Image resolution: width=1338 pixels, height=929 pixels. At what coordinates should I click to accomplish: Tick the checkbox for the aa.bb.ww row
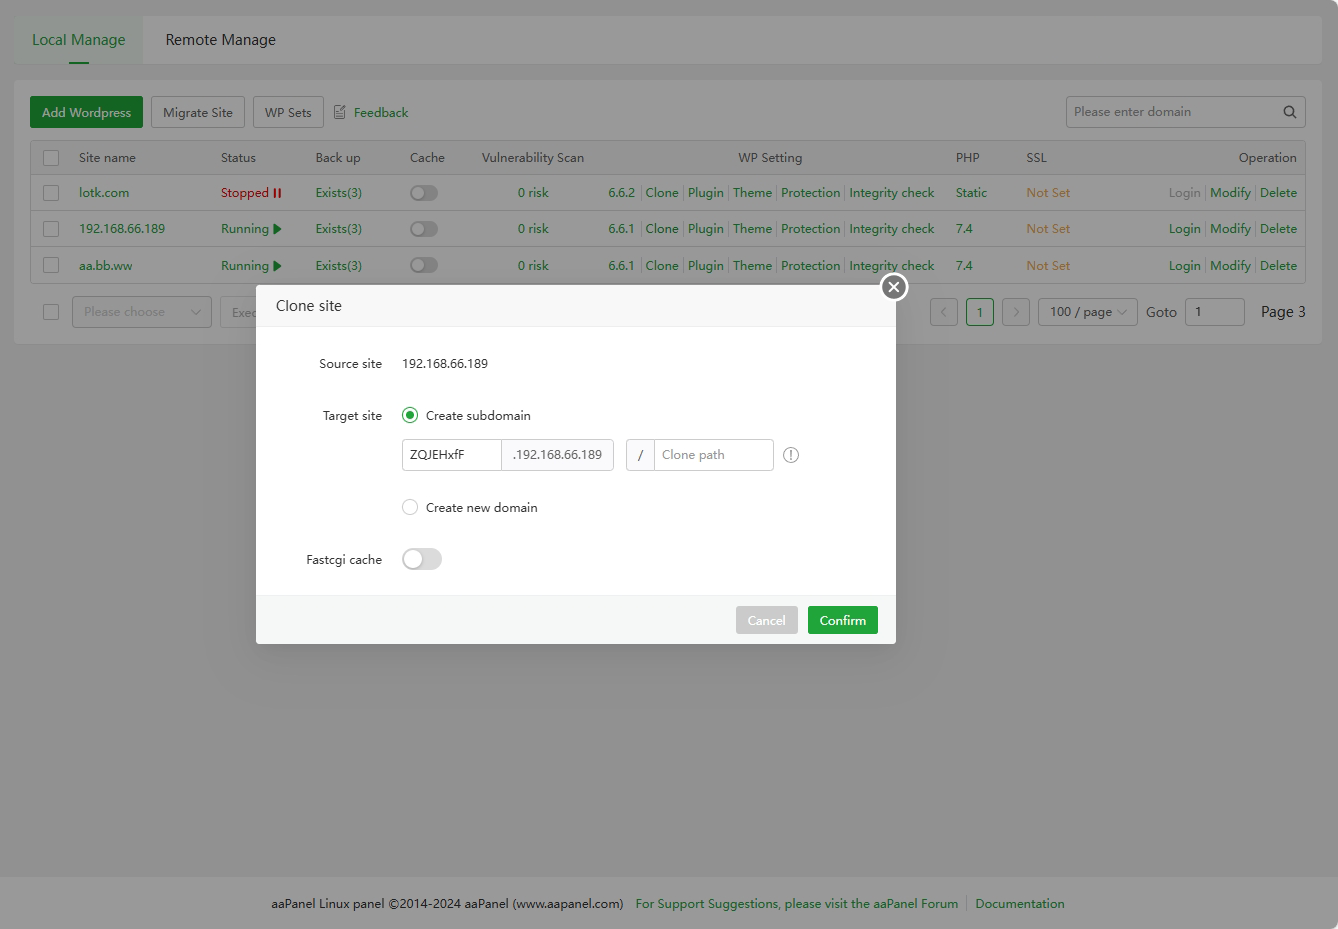[x=51, y=266]
